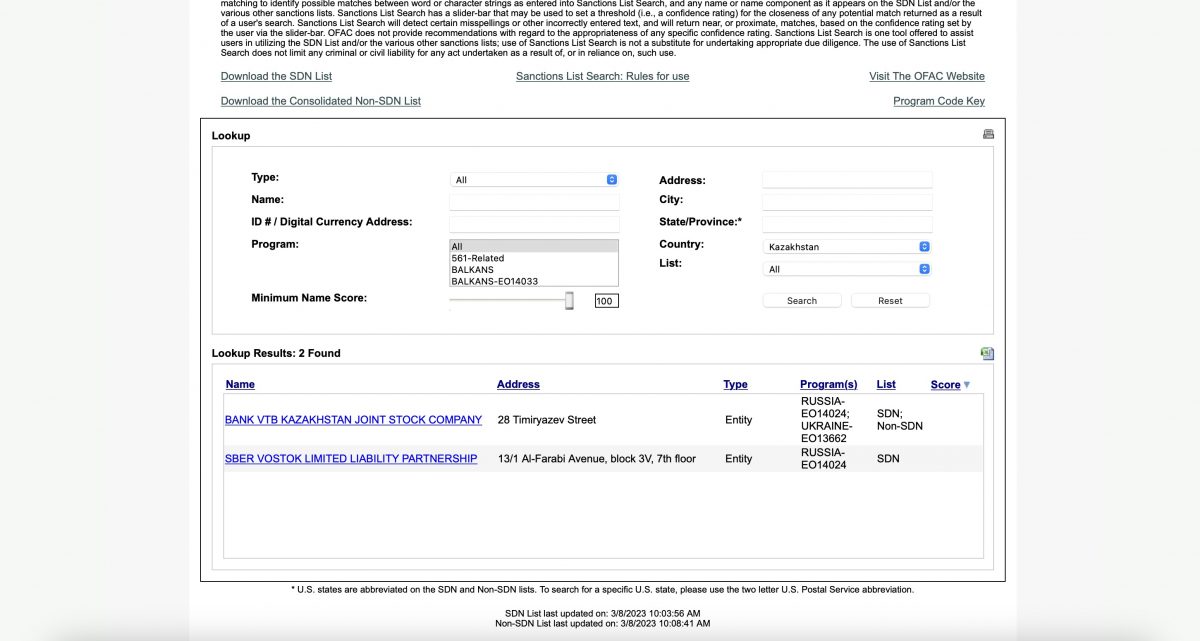Click the Name input field
This screenshot has width=1200, height=641.
534,201
